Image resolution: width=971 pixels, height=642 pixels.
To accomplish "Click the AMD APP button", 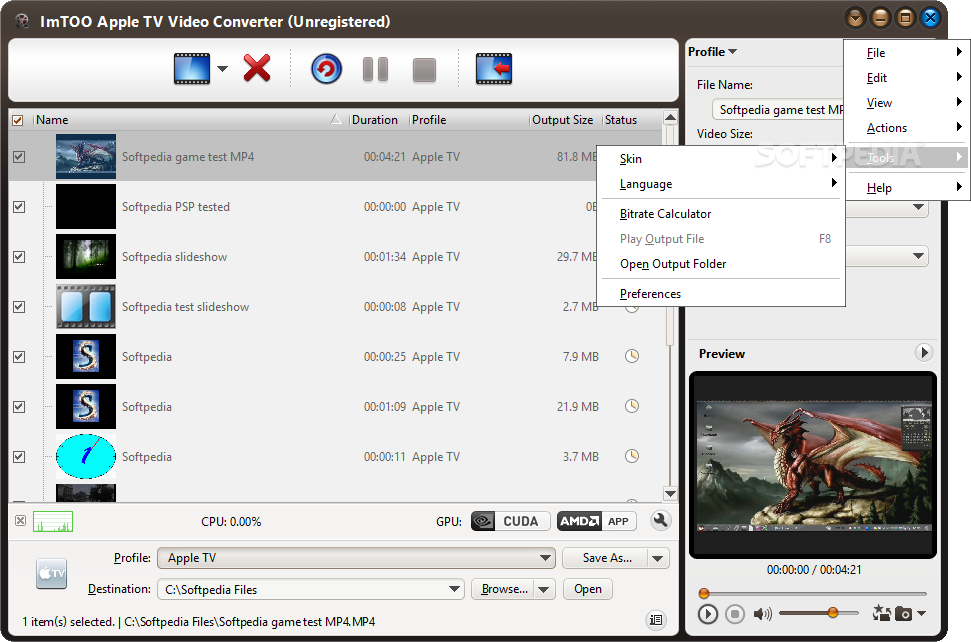I will pyautogui.click(x=596, y=521).
